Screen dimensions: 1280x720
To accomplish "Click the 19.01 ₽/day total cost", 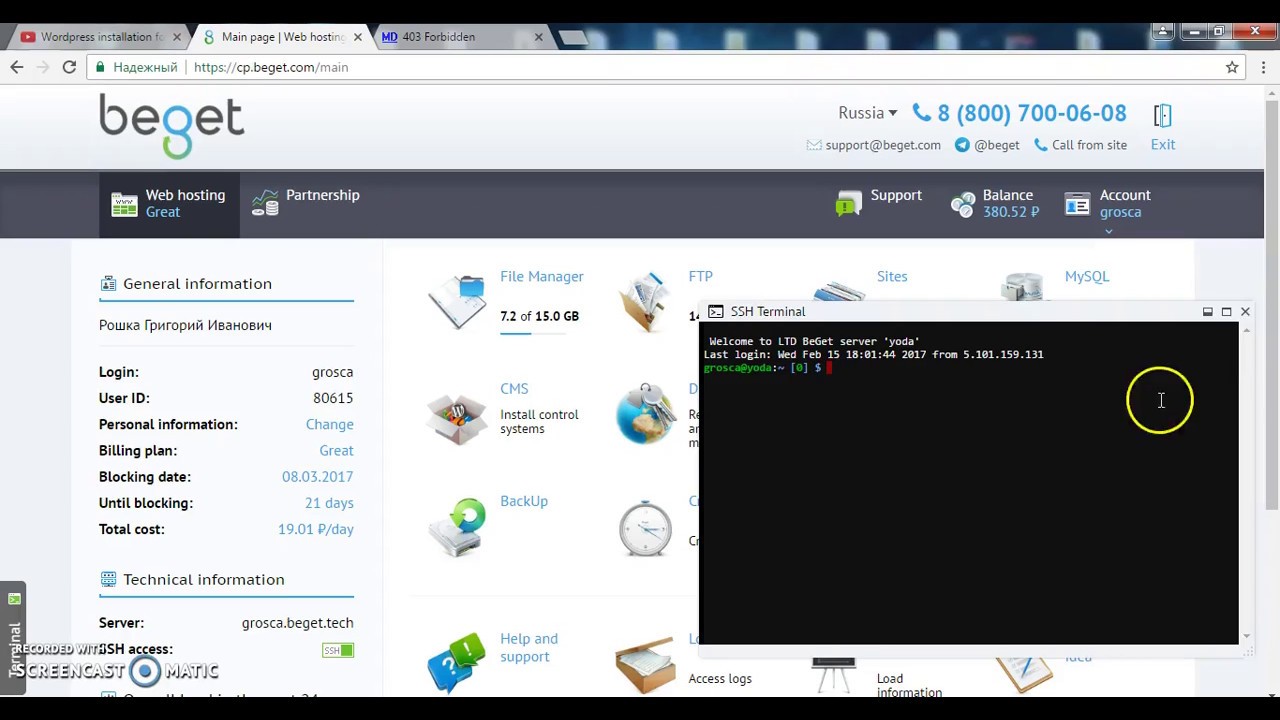I will [316, 529].
